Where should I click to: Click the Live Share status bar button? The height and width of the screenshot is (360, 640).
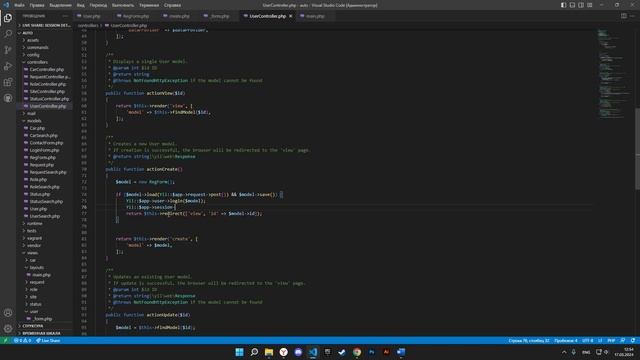(x=48, y=340)
